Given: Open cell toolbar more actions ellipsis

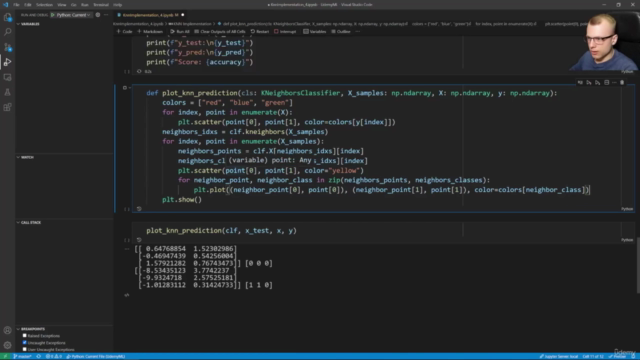Looking at the screenshot, I should click(614, 82).
